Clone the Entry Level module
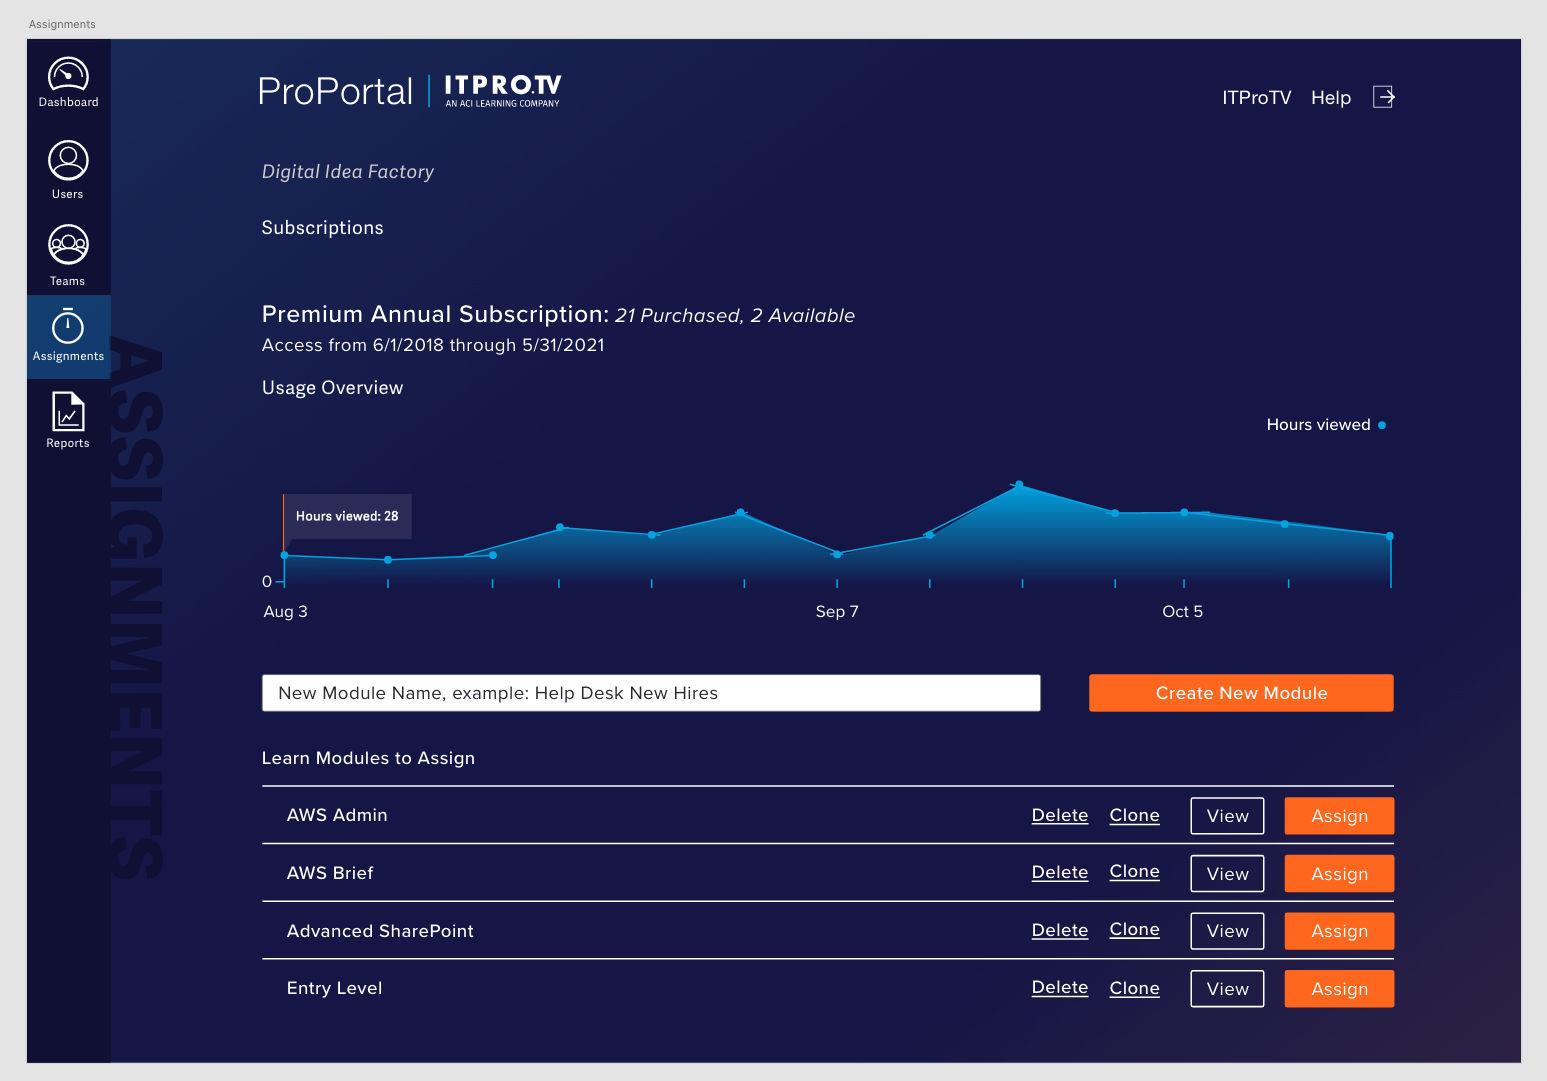The height and width of the screenshot is (1081, 1547). (x=1135, y=988)
